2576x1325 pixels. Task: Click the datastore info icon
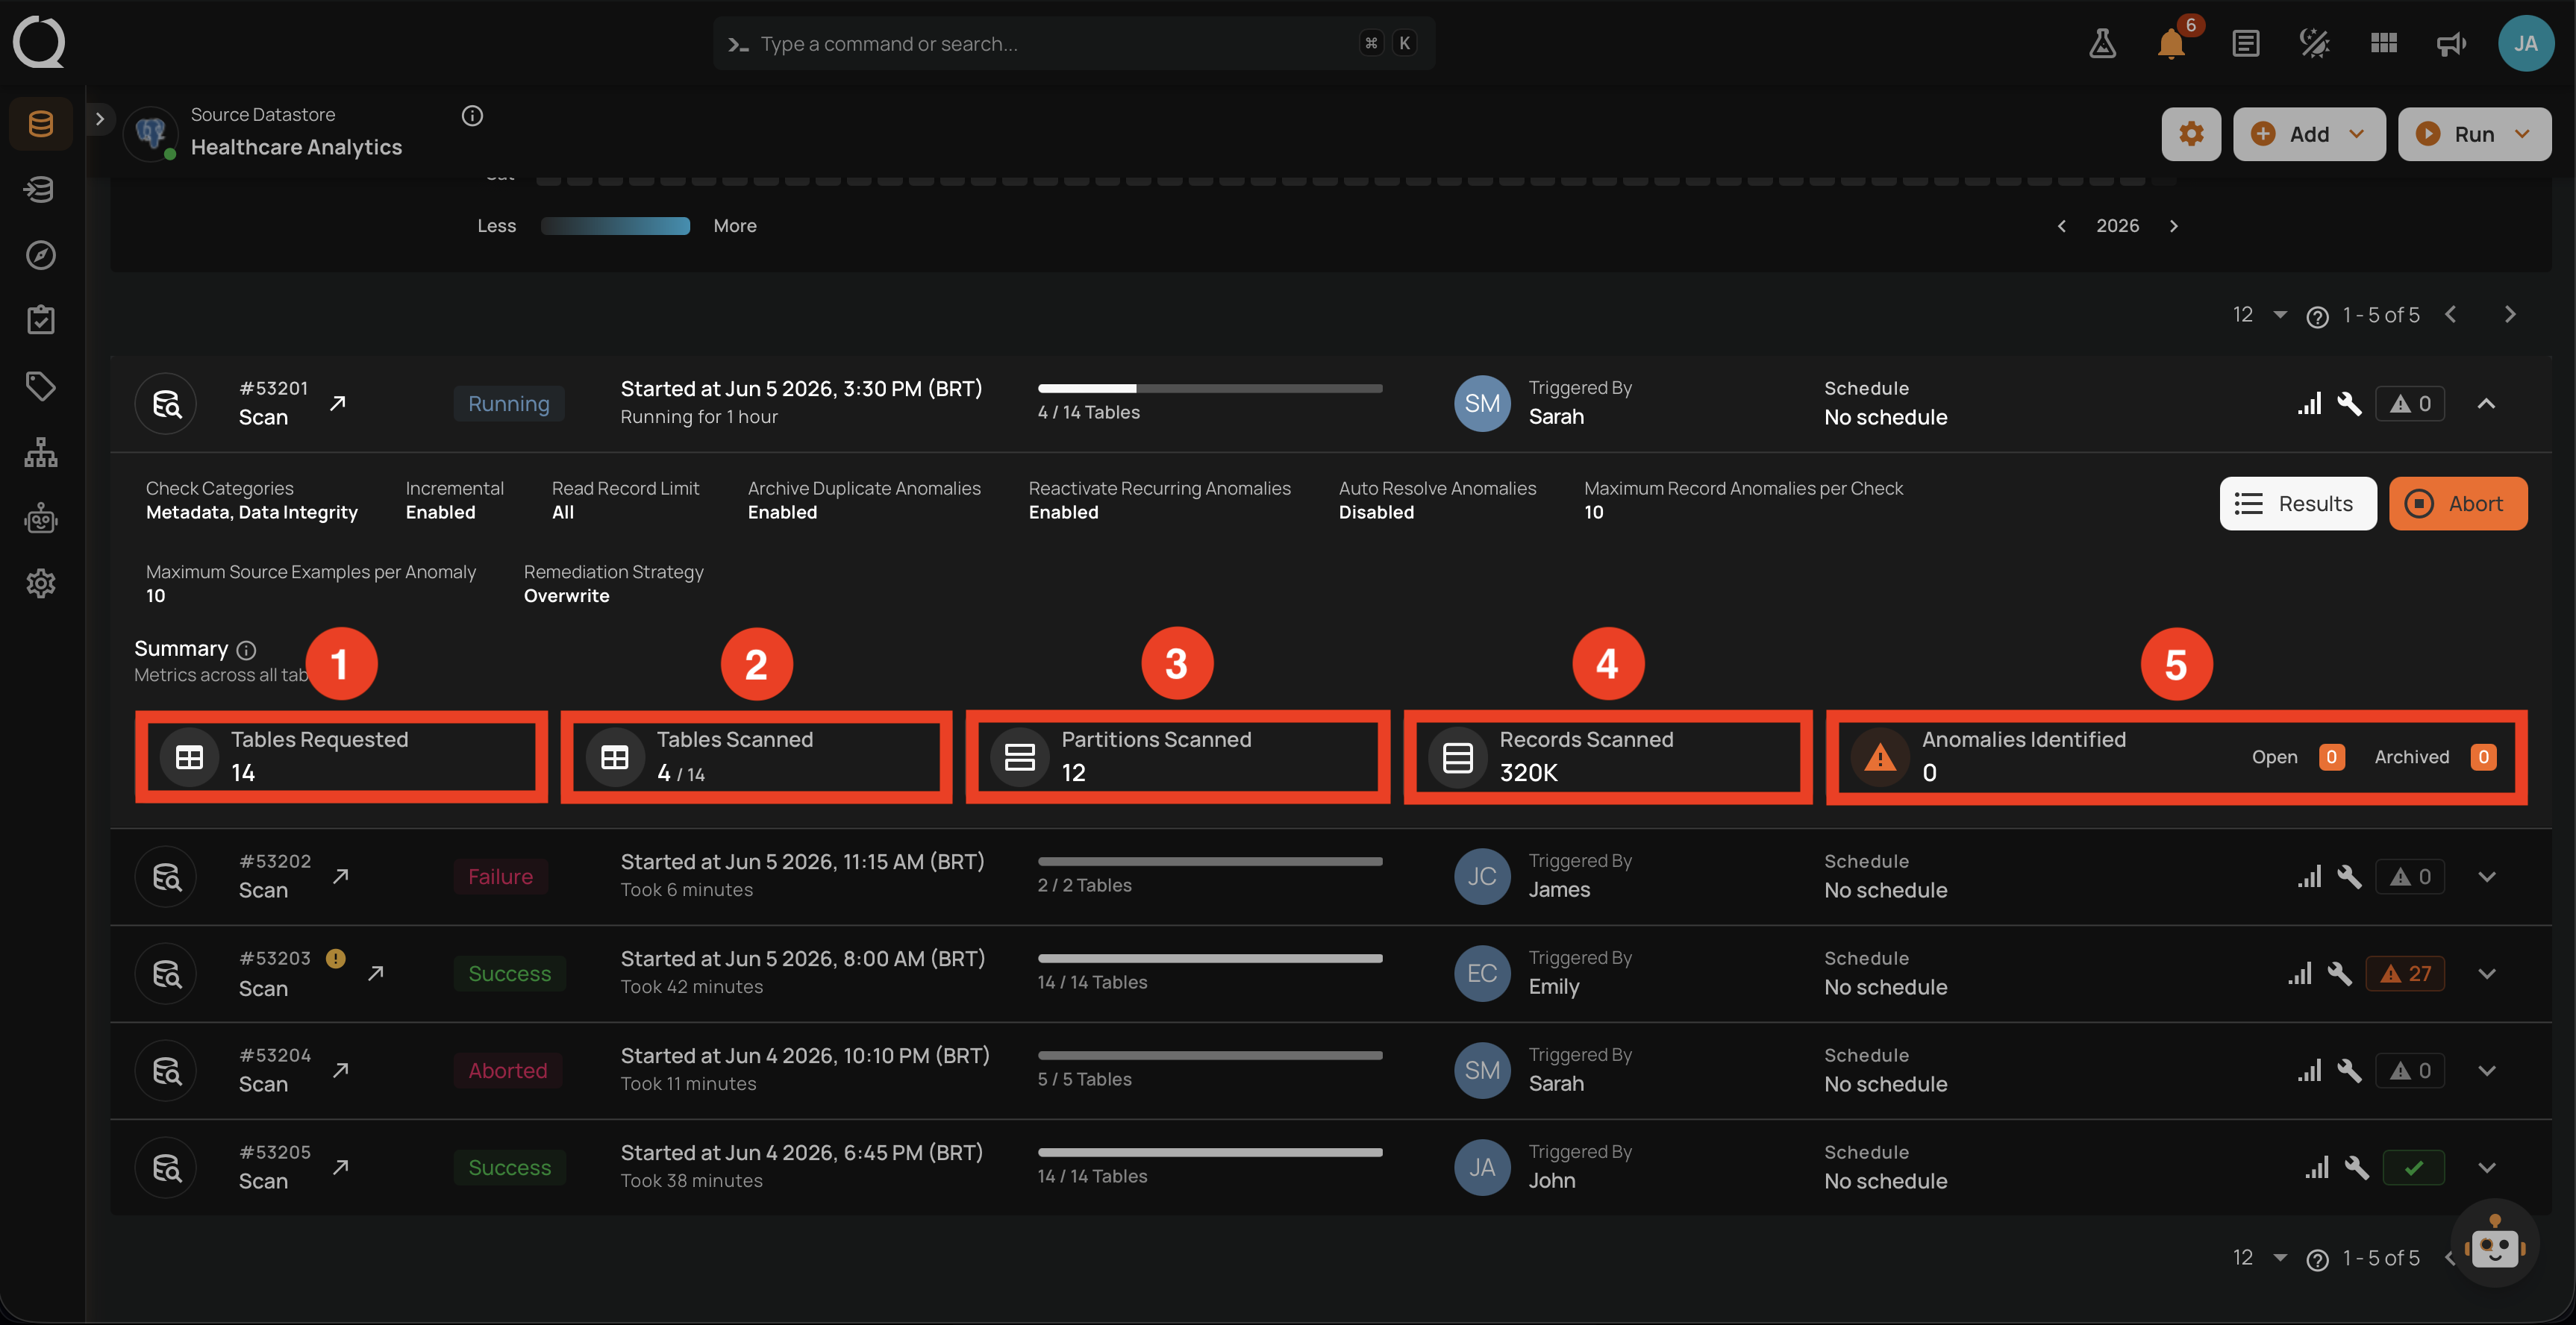pos(472,116)
